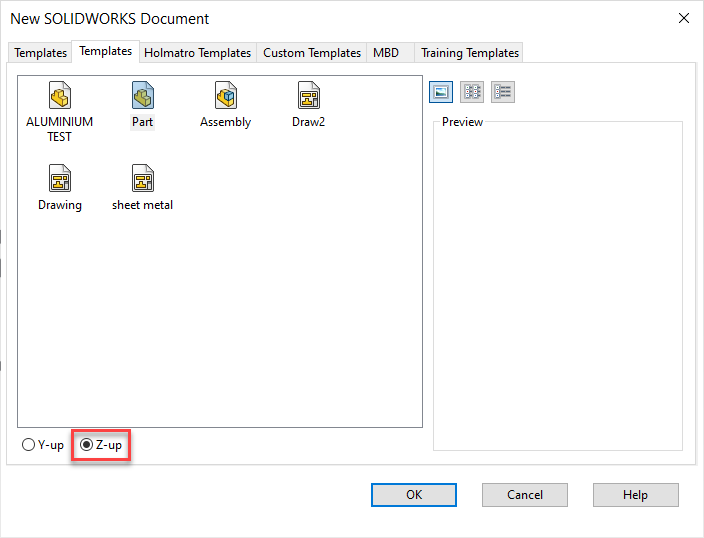This screenshot has width=704, height=538.
Task: Enable the Y-up orientation option
Action: [x=29, y=445]
